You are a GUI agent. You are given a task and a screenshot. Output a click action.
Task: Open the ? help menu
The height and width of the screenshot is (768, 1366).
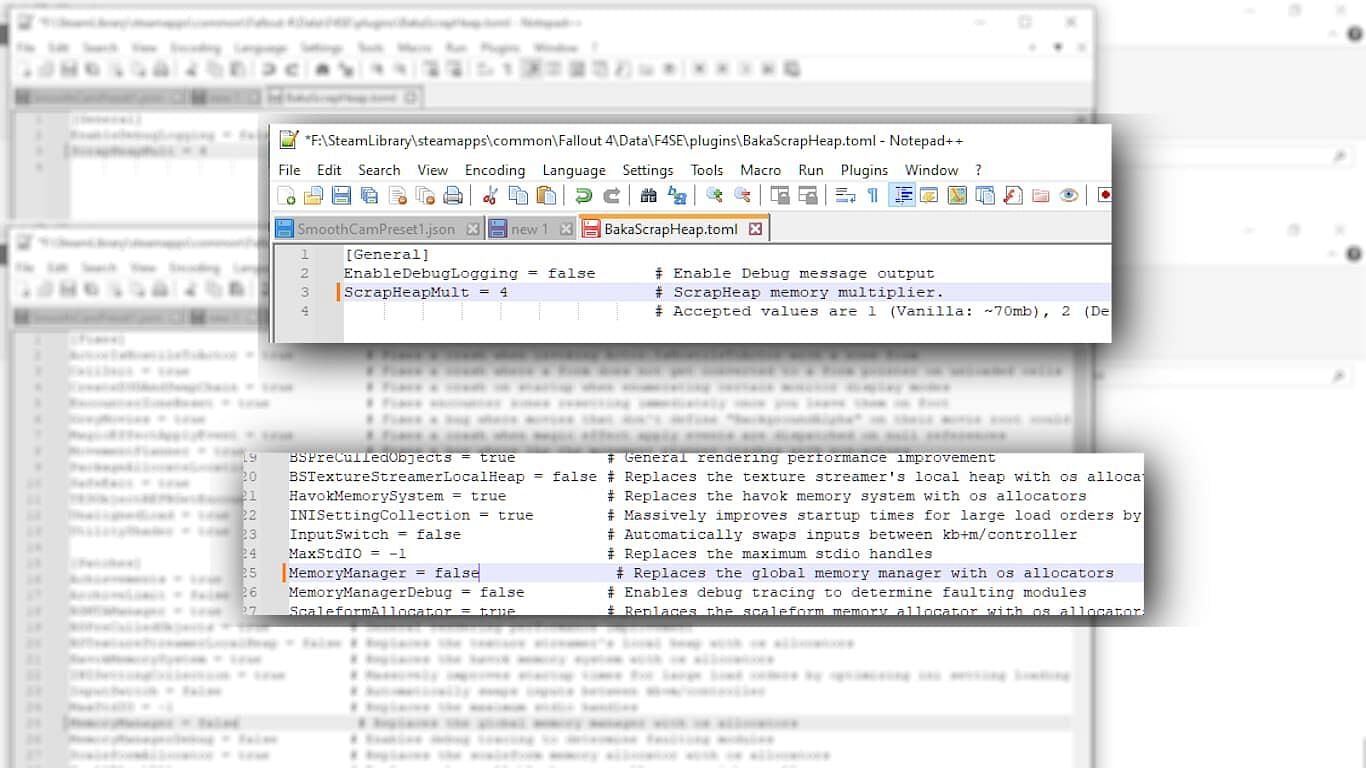978,170
